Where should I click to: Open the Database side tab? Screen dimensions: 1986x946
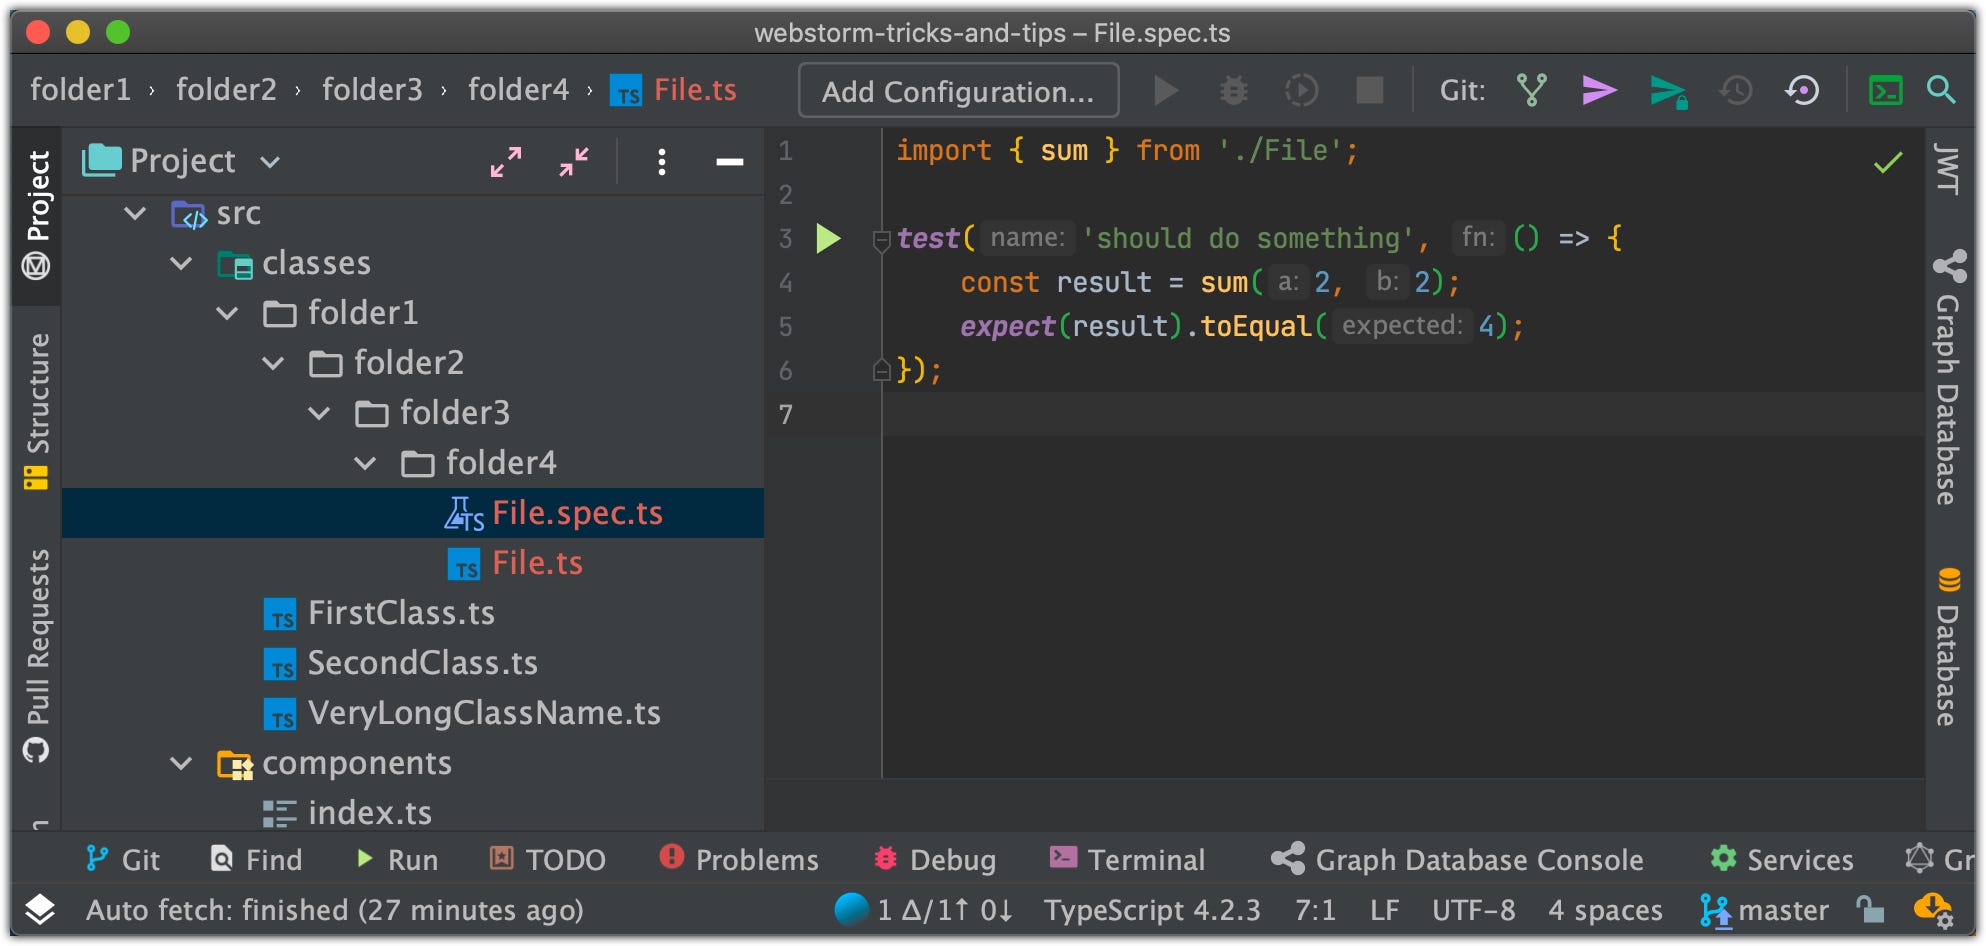(x=1948, y=647)
